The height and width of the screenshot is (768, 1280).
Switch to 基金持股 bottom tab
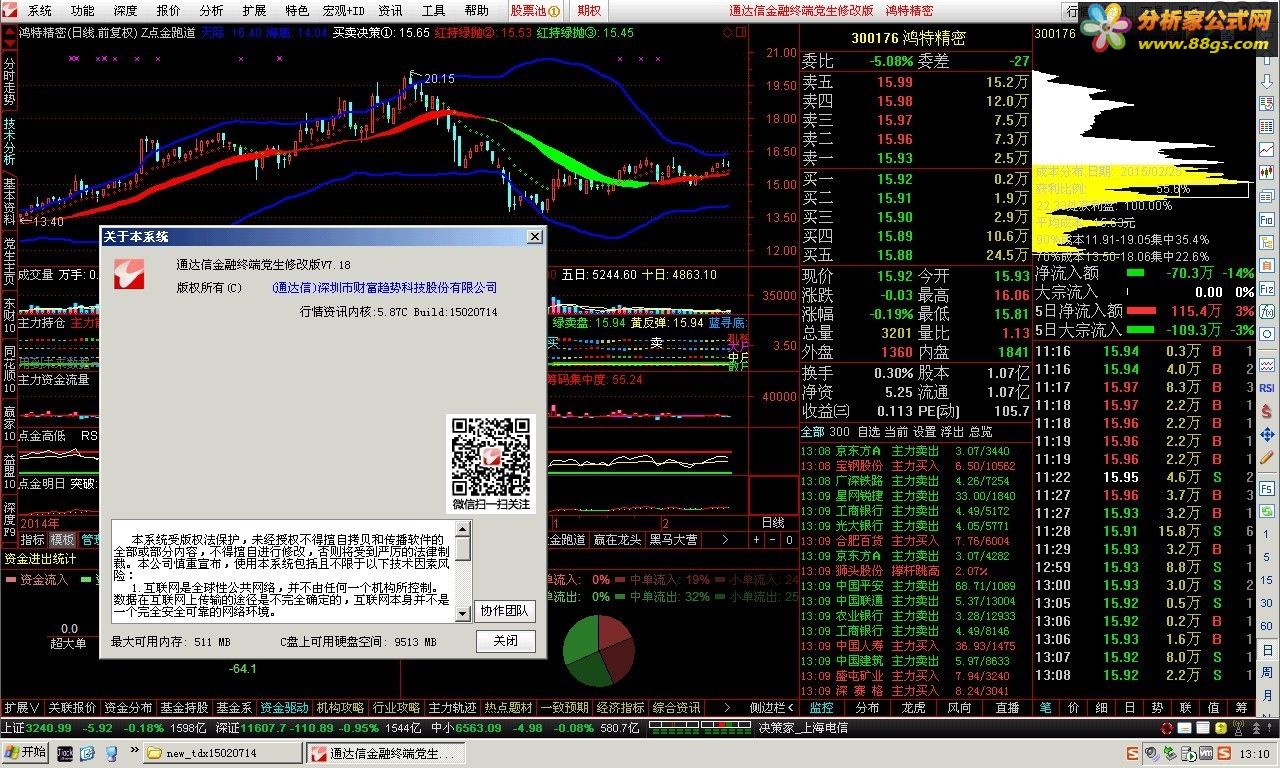pyautogui.click(x=185, y=708)
